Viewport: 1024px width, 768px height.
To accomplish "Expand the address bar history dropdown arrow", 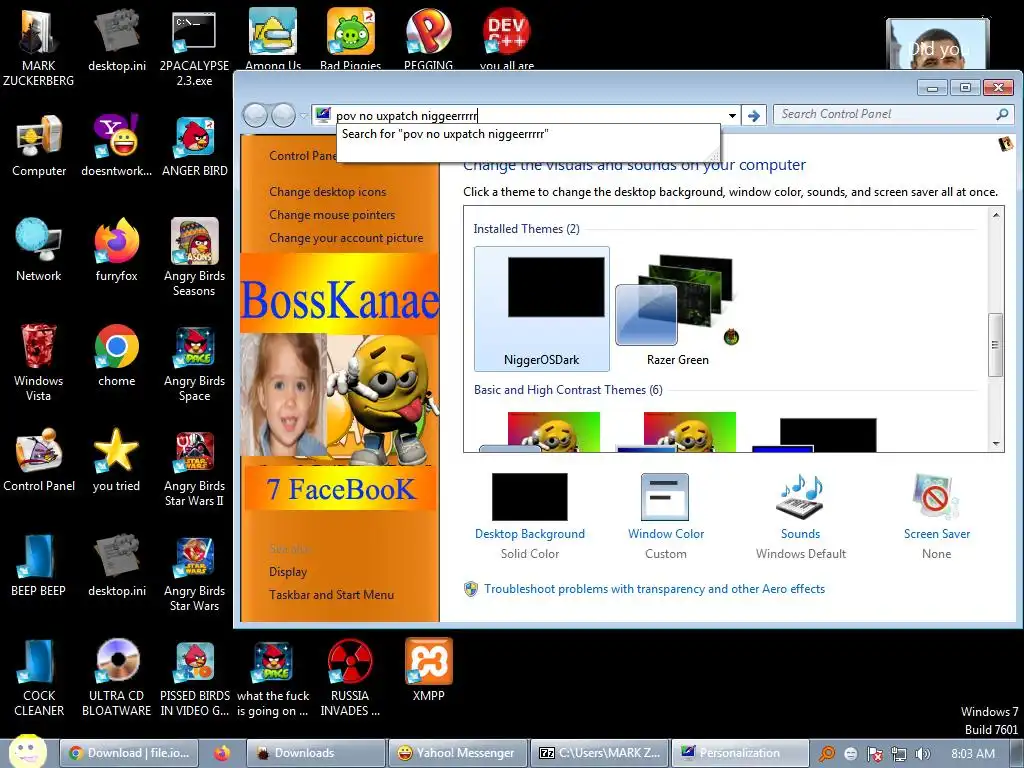I will tap(732, 116).
